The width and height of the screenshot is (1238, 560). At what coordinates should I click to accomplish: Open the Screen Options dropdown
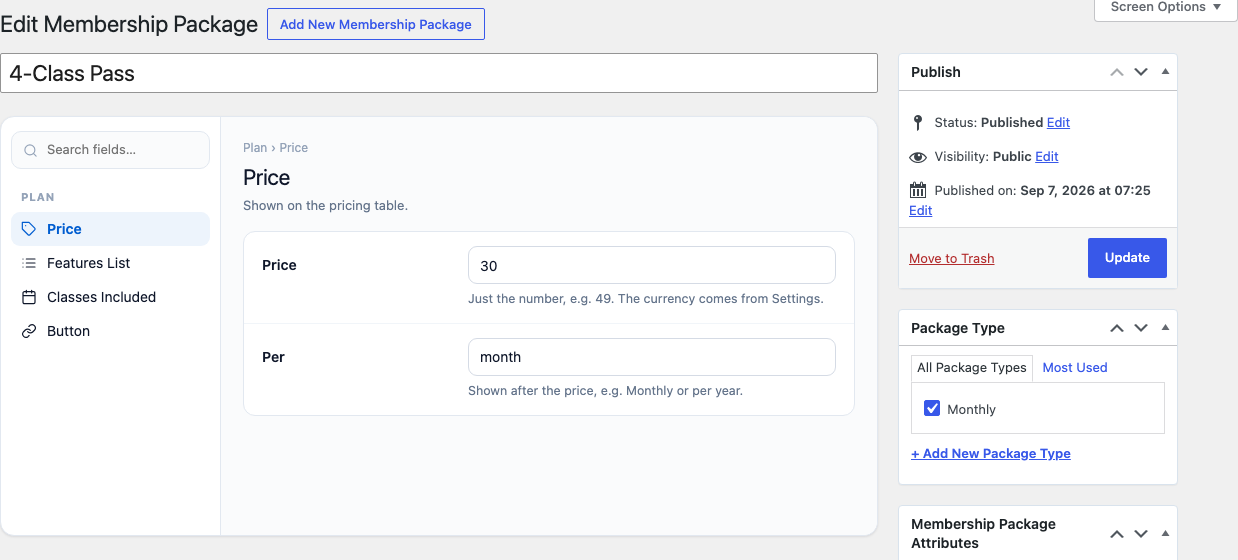(1166, 8)
